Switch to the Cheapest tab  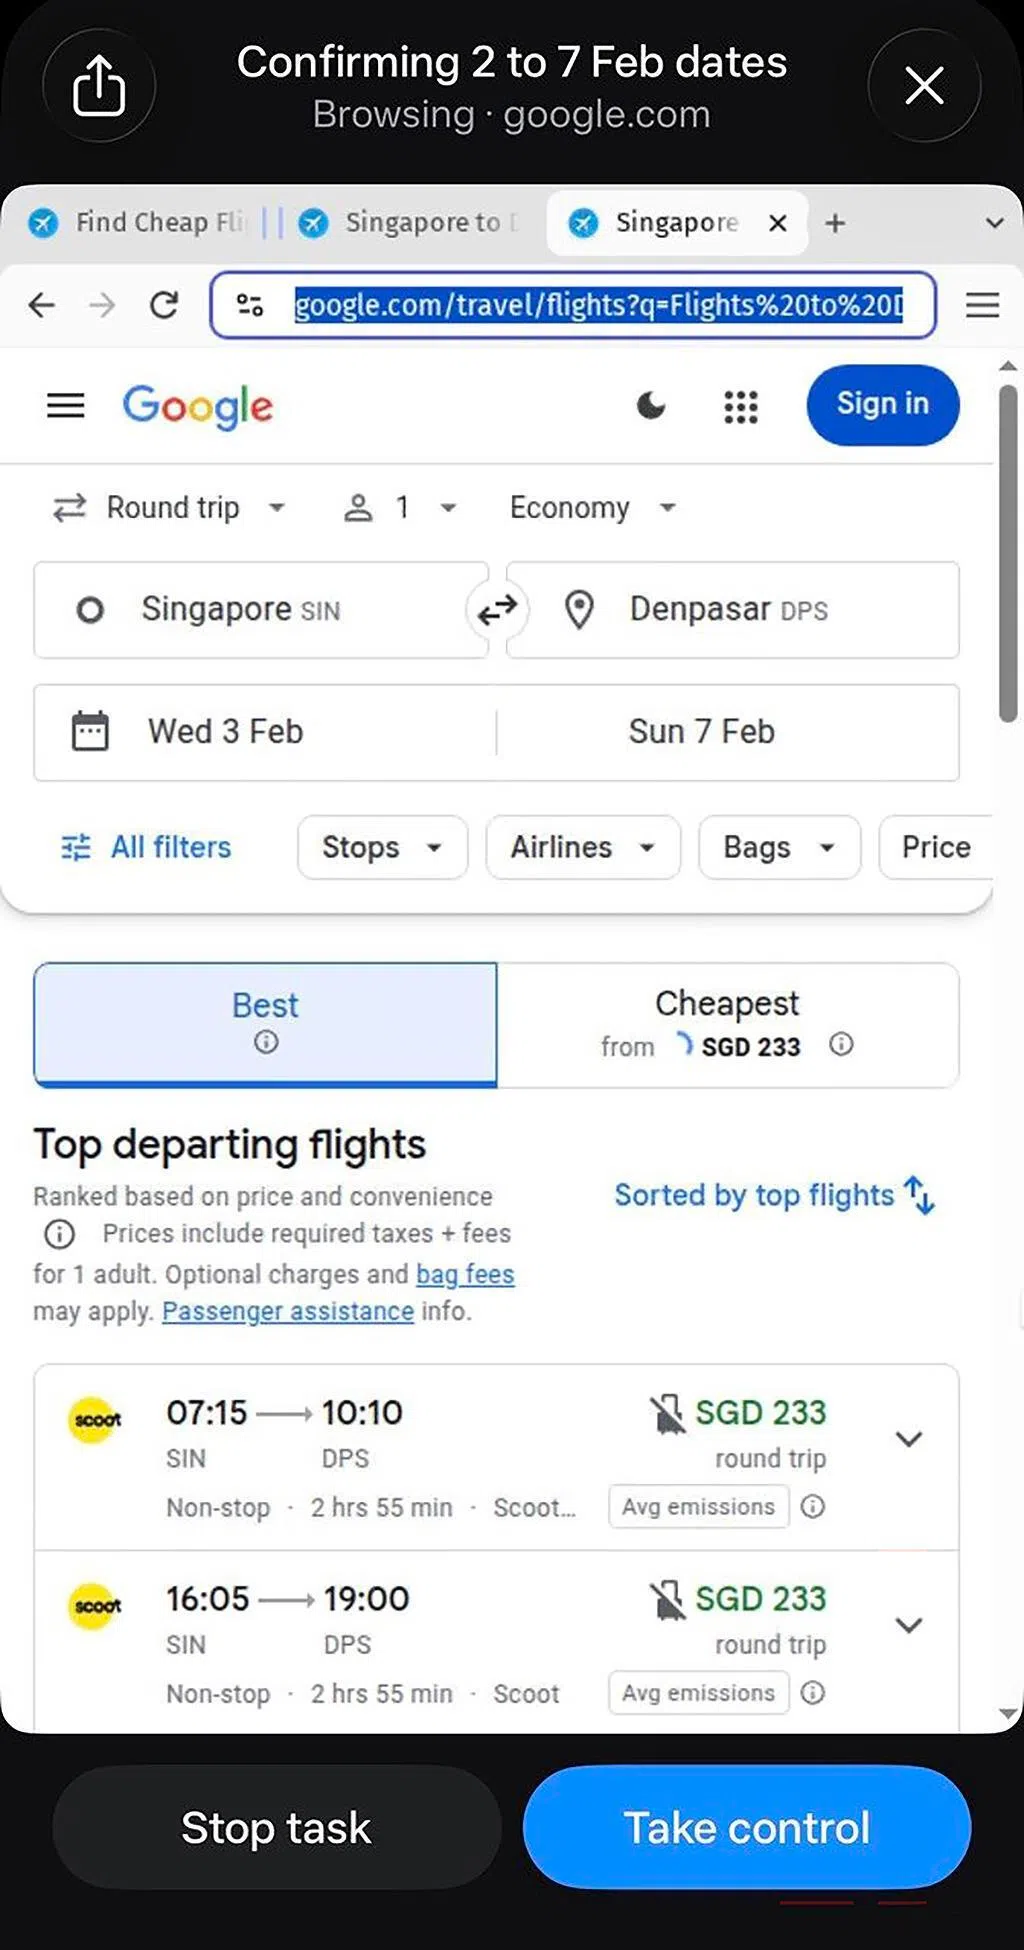point(728,1024)
